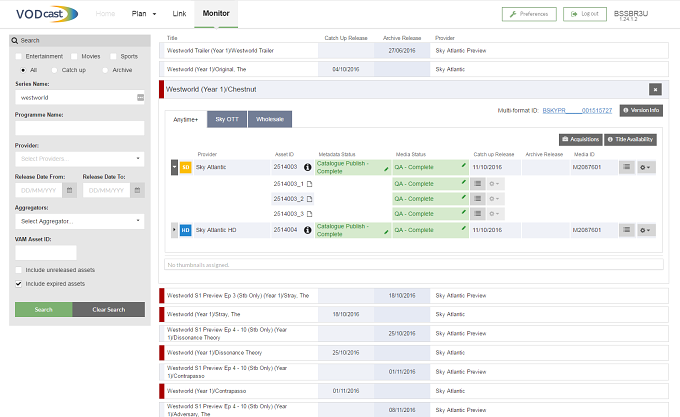Edit media status pencil for asset 2514003
Image resolution: width=680 pixels, height=417 pixels.
click(464, 165)
